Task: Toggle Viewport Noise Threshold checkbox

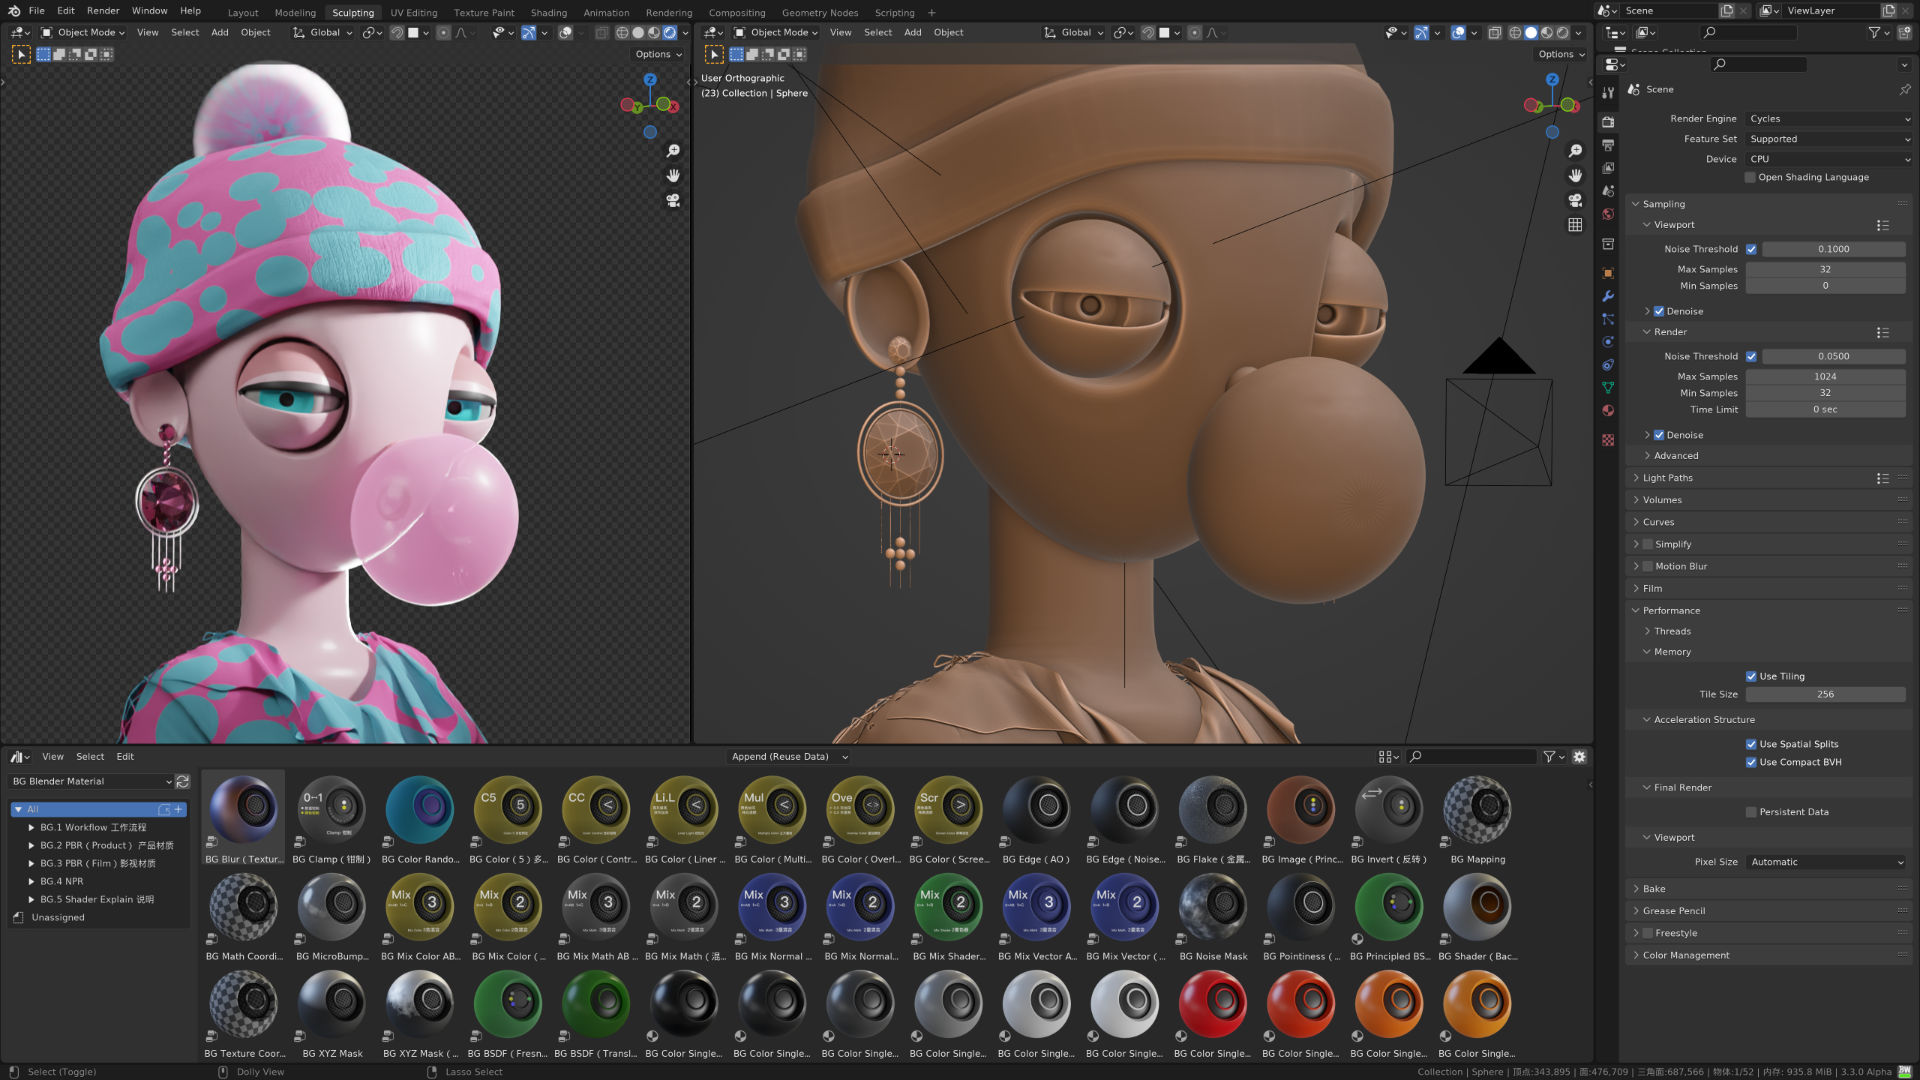Action: (1751, 249)
